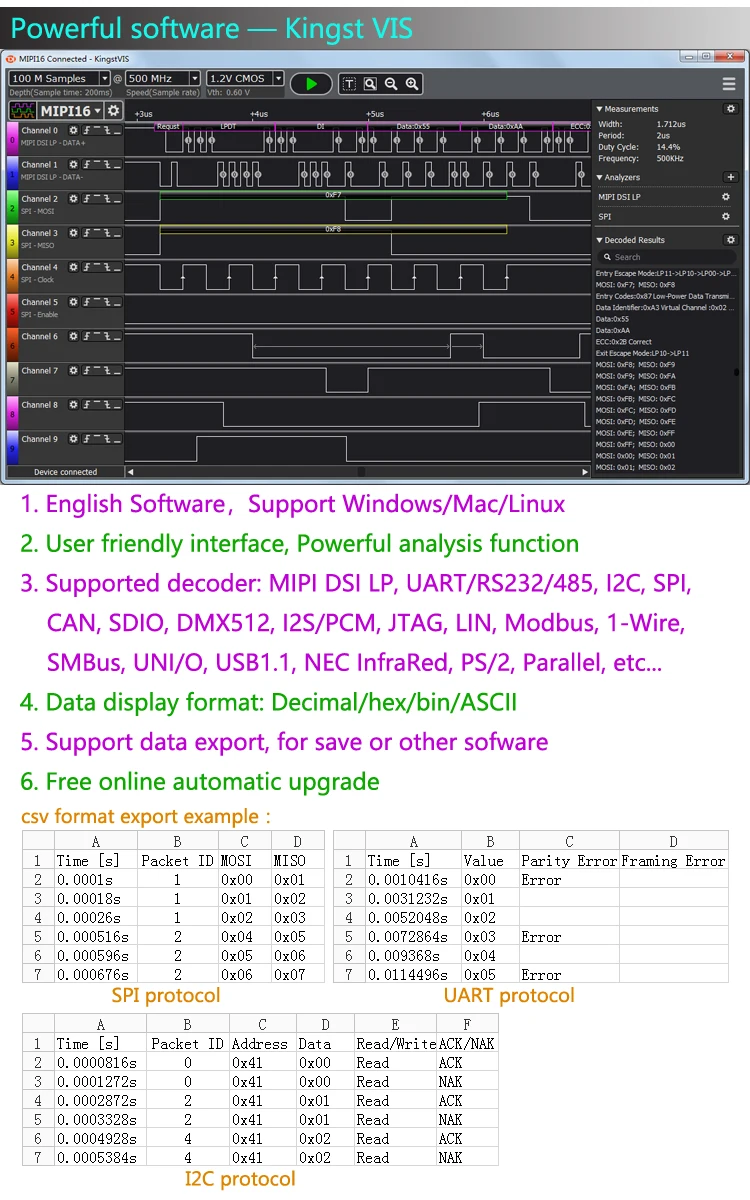Open Channel 6 settings gear
Viewport: 750px width, 1200px height.
[71, 336]
